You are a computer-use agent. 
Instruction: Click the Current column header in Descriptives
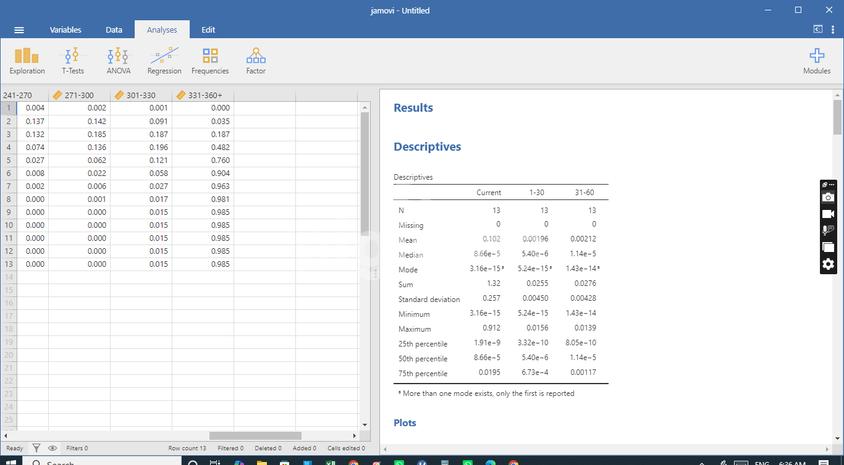489,193
